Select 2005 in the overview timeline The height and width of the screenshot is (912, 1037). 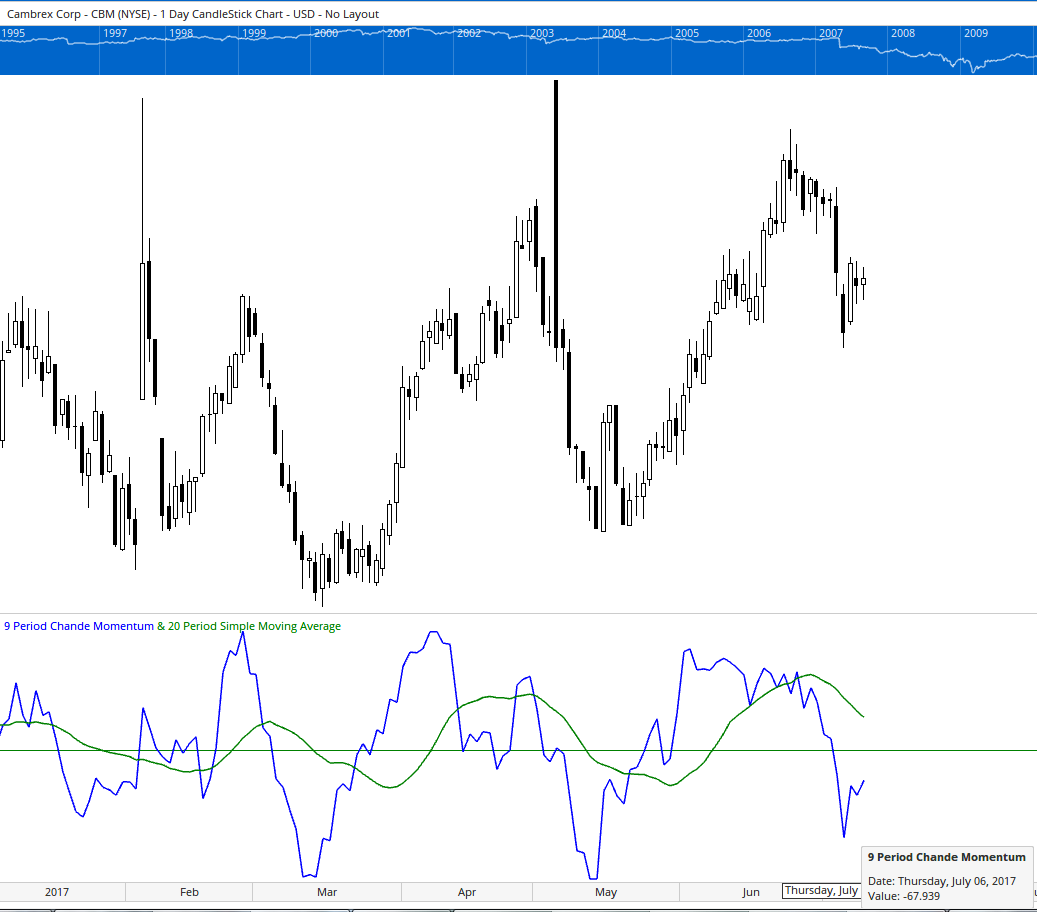(x=687, y=33)
